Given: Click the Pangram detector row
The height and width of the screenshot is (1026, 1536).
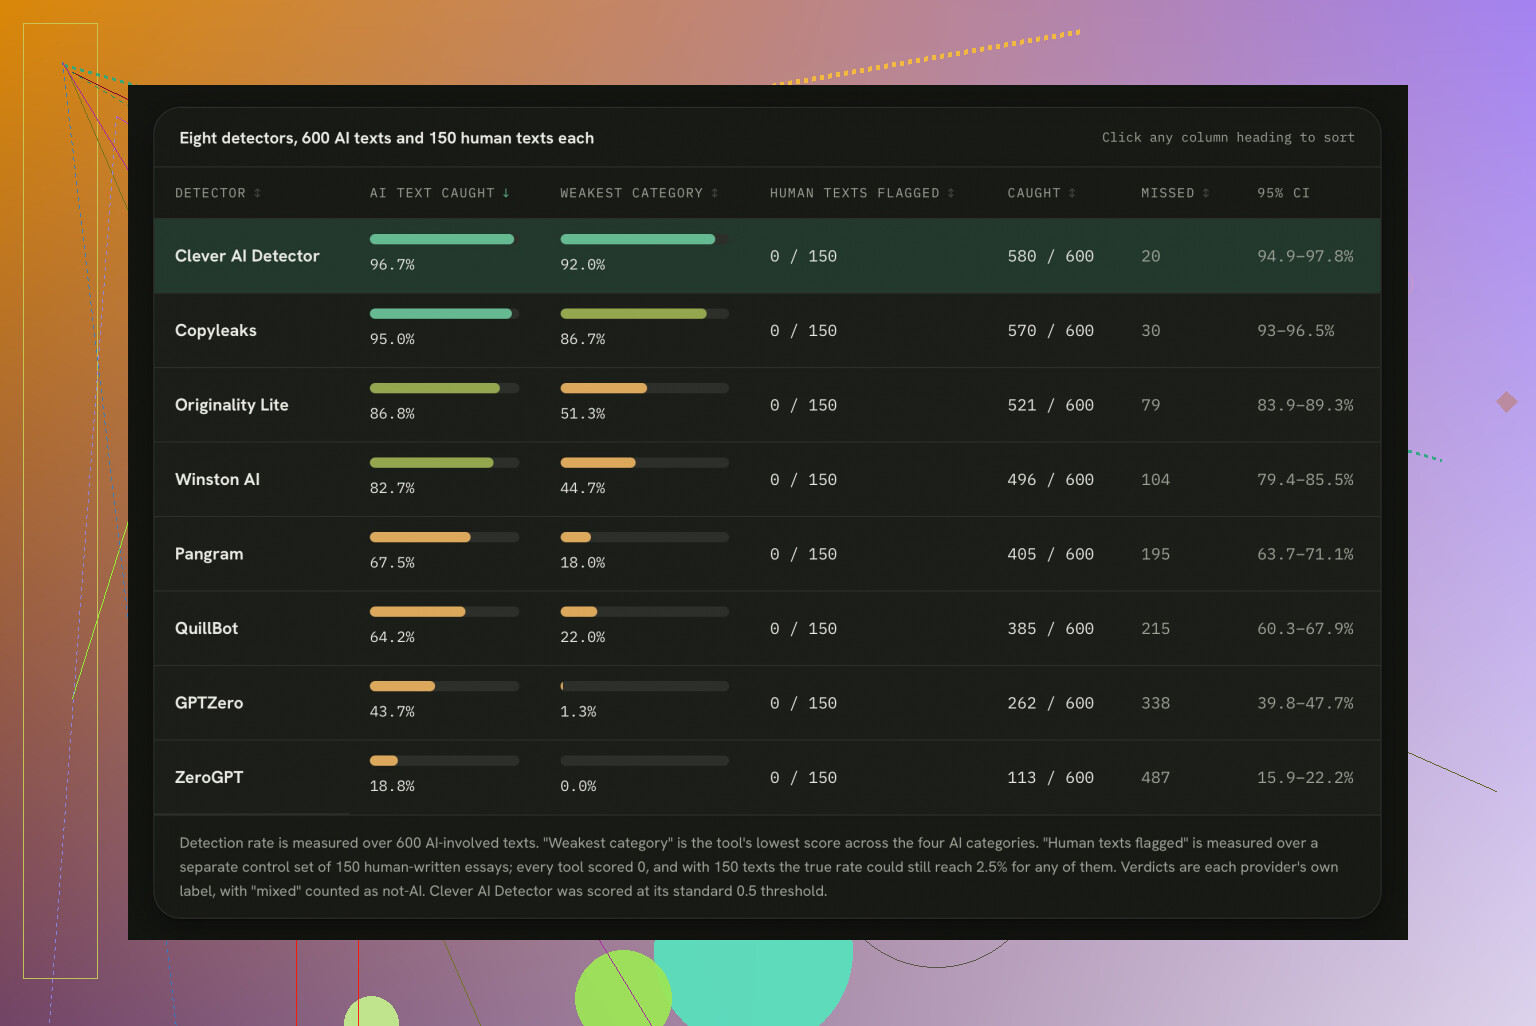Looking at the screenshot, I should [x=767, y=554].
